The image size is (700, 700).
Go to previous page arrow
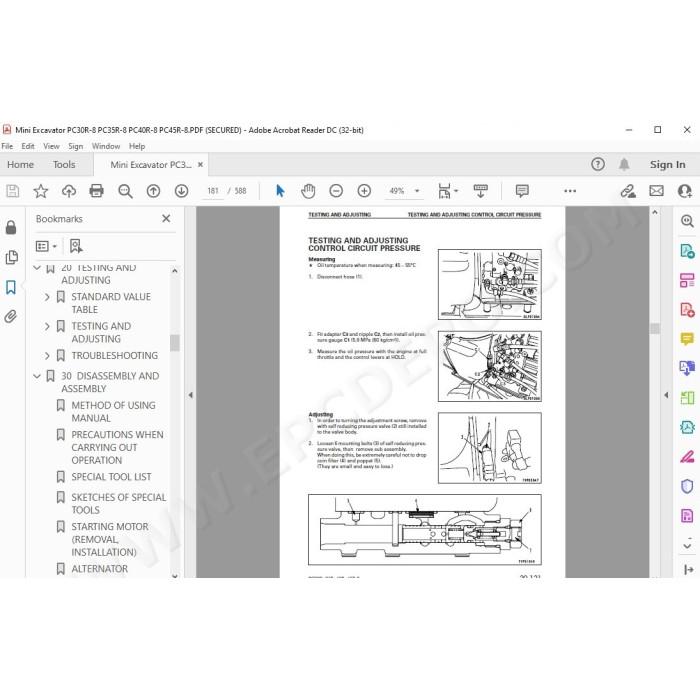click(x=153, y=191)
